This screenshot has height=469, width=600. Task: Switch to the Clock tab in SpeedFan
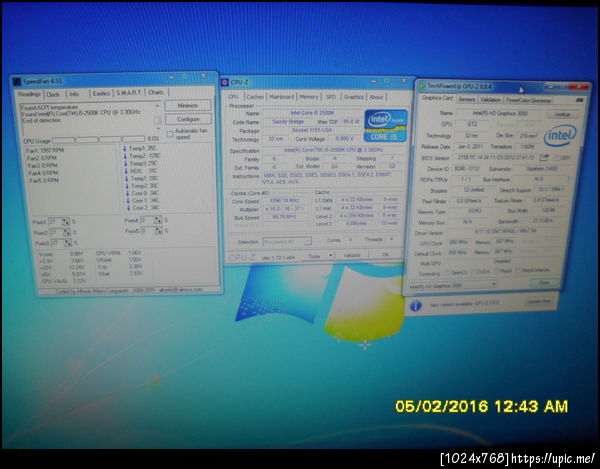54,94
